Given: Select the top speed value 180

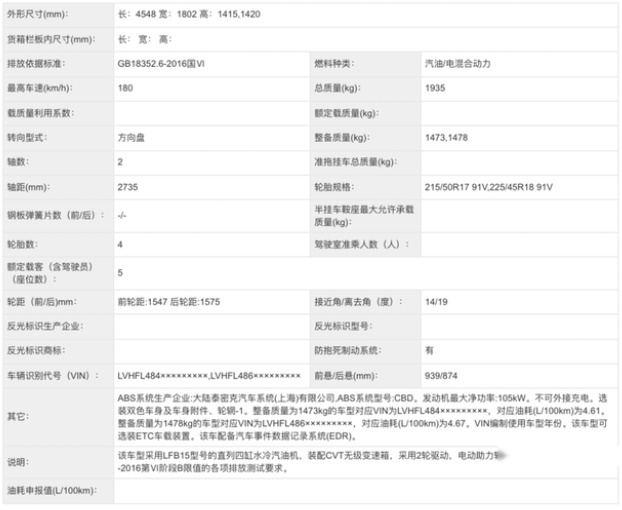Looking at the screenshot, I should click(x=125, y=88).
